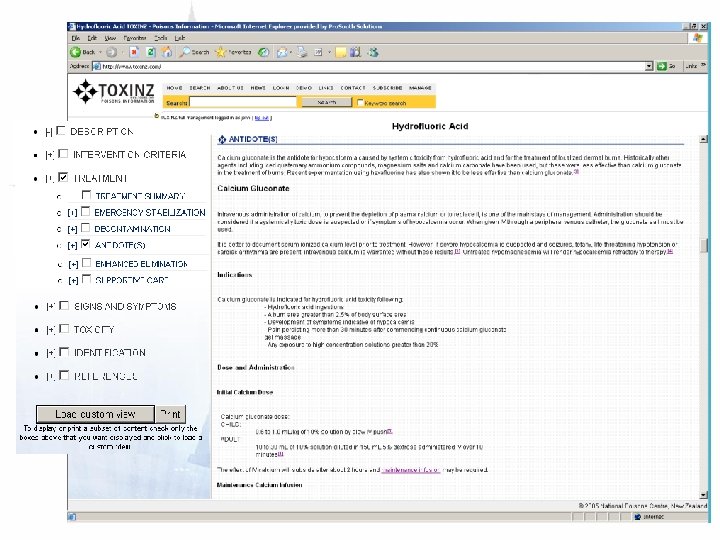Screen dimensions: 720x540
Task: Check the Description checkbox
Action: tap(61, 131)
